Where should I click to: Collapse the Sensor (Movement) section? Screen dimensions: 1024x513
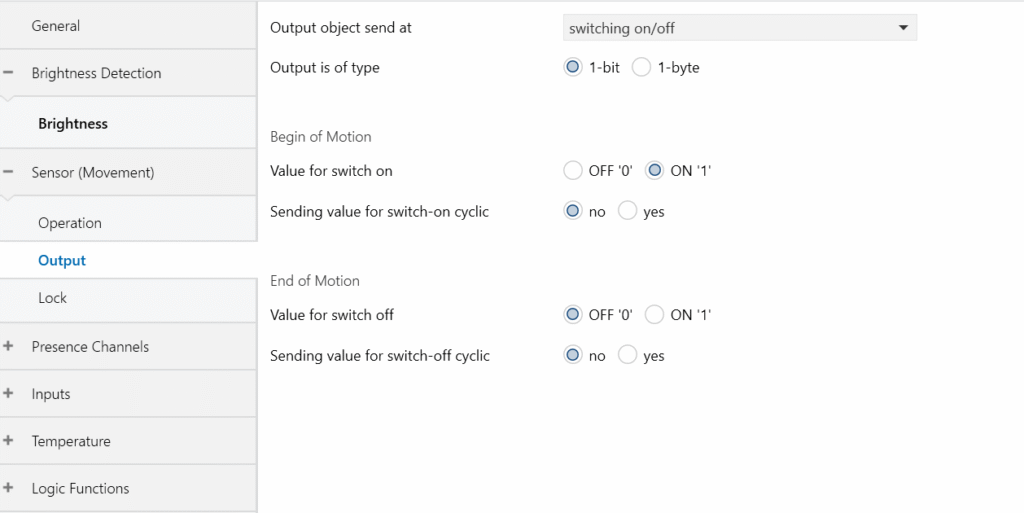point(8,172)
